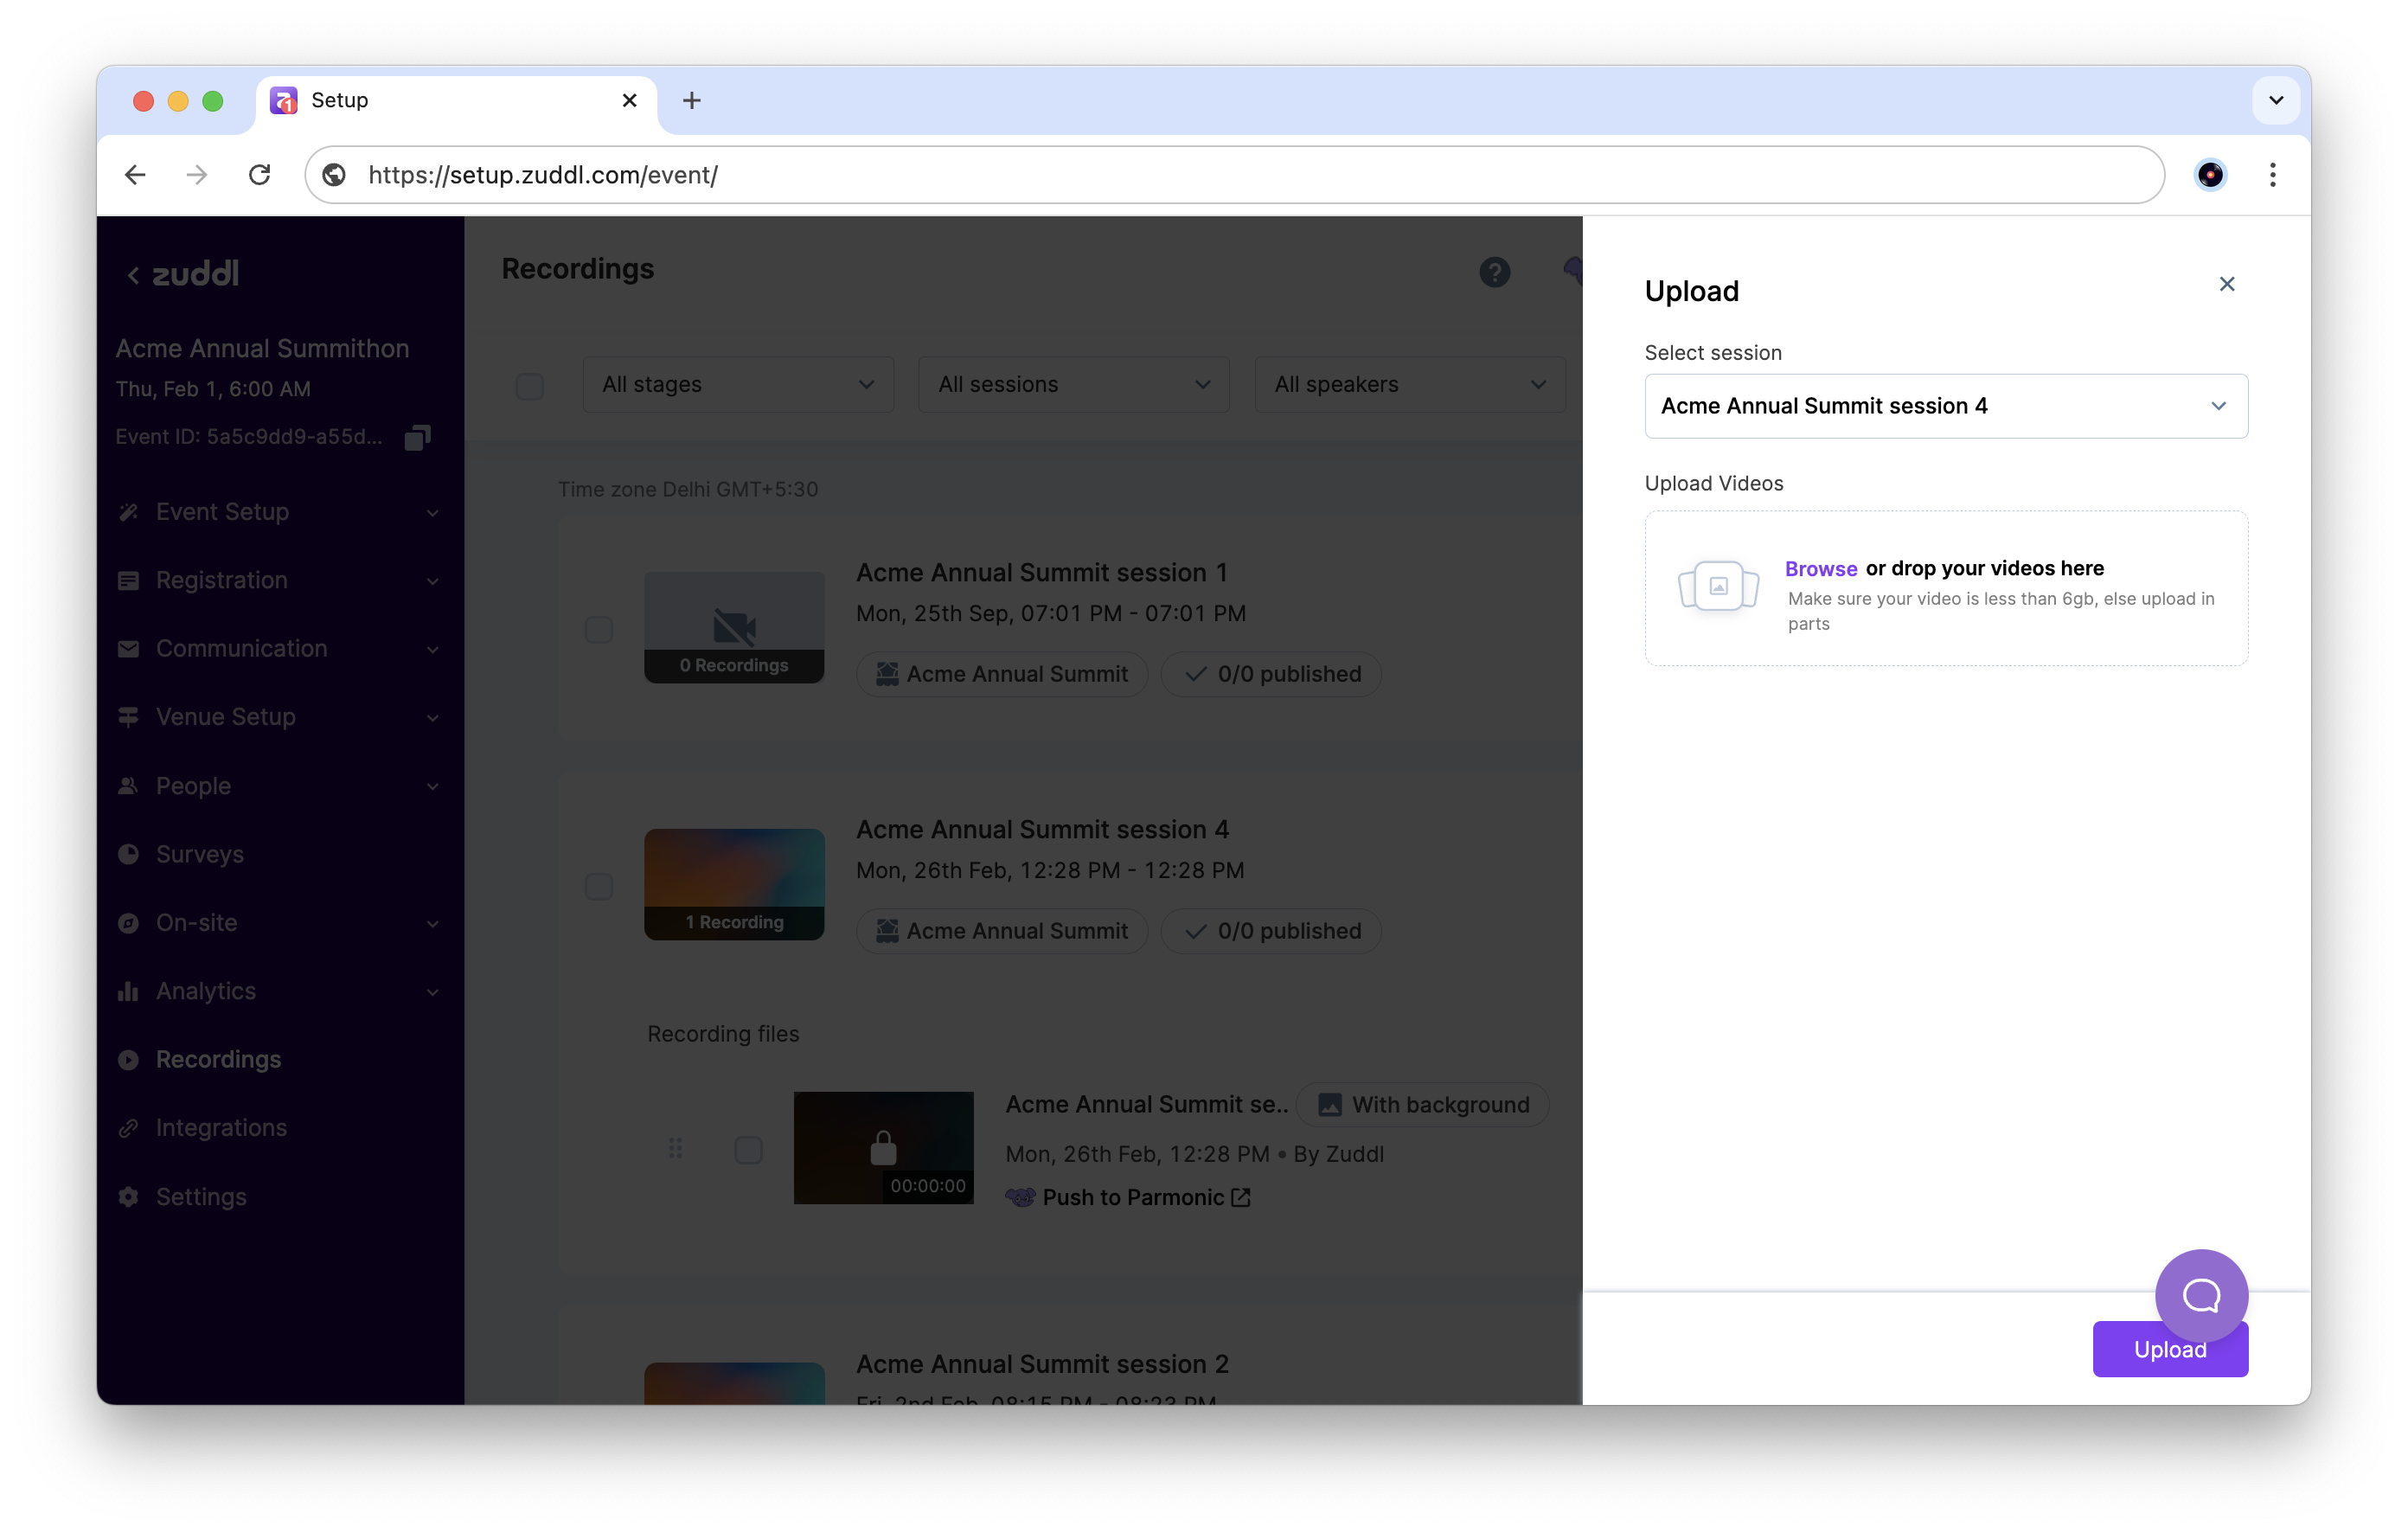Click the help question mark icon
Image resolution: width=2408 pixels, height=1533 pixels.
click(1494, 272)
